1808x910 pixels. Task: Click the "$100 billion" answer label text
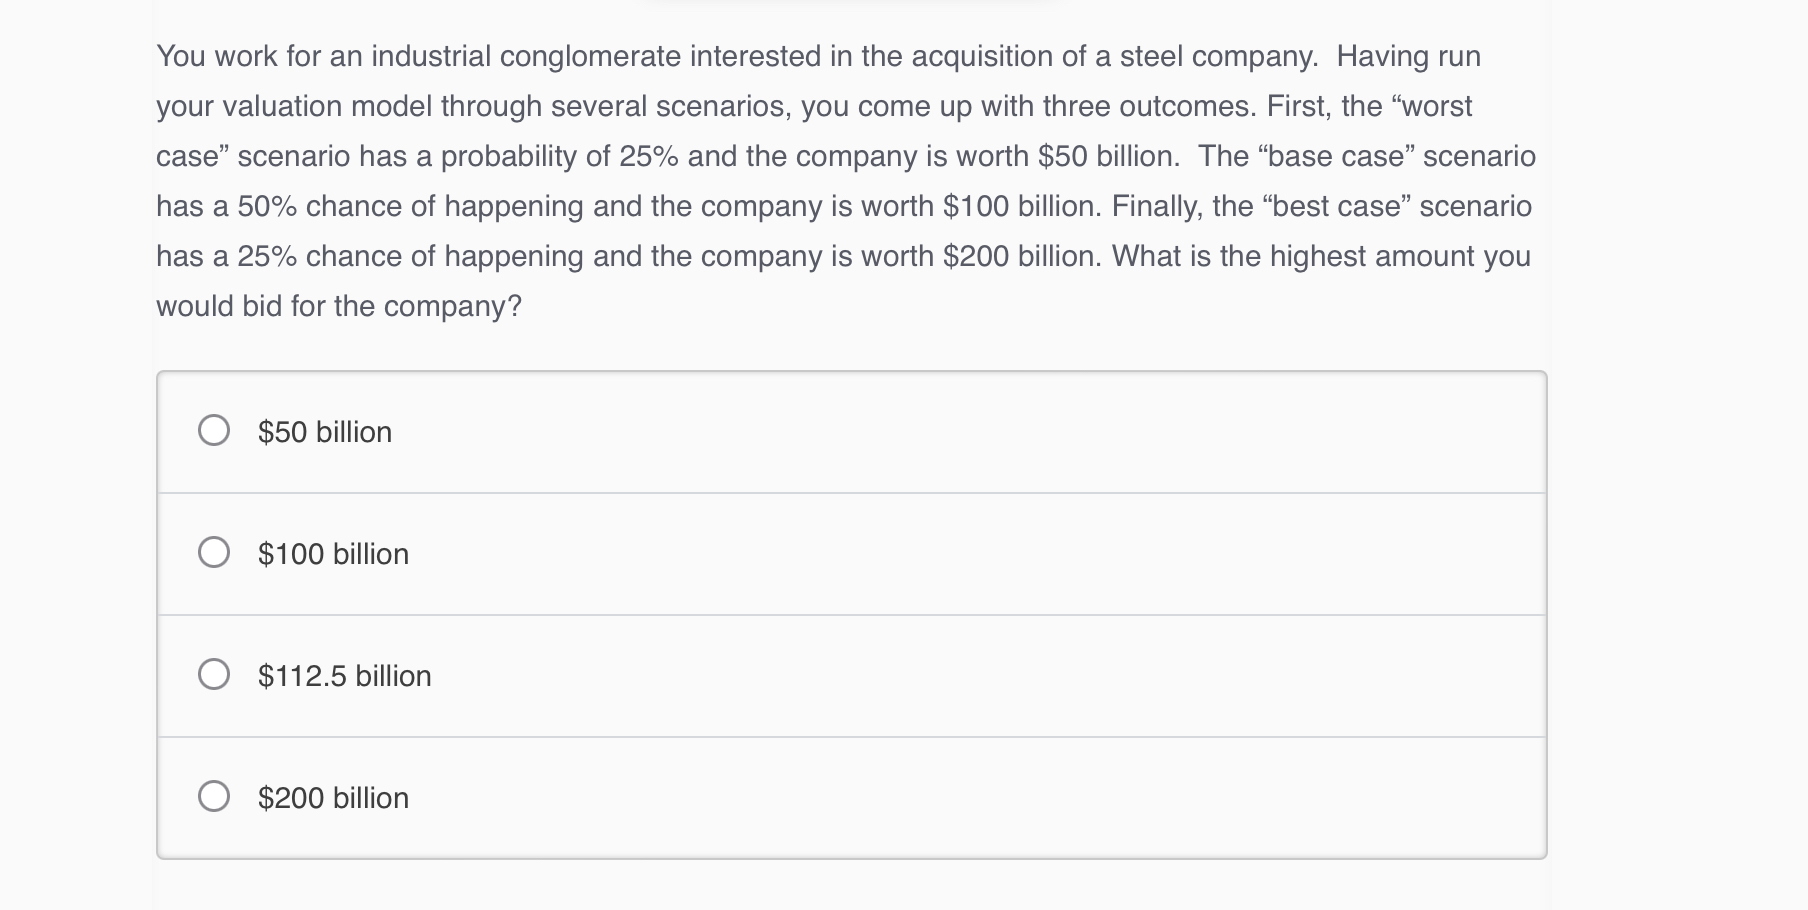[334, 554]
